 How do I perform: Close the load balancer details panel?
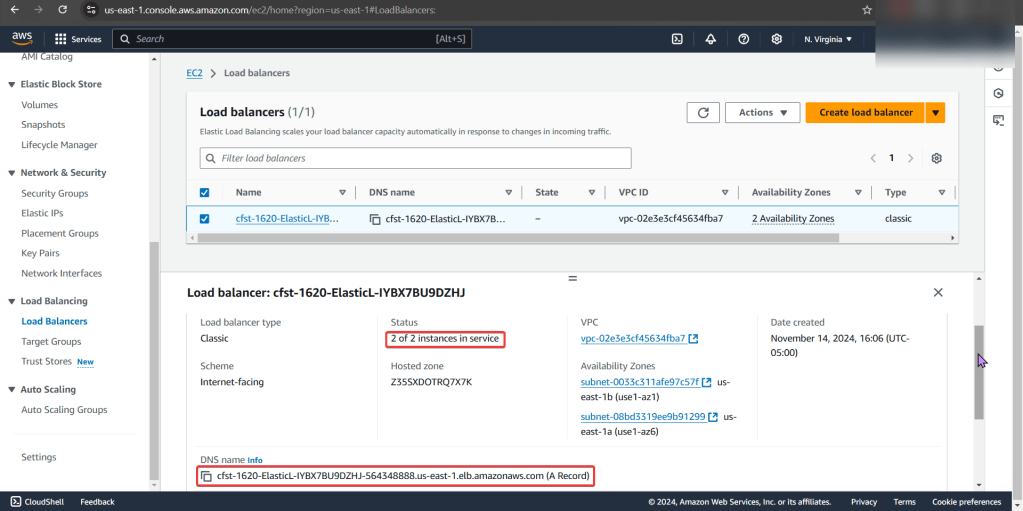tap(937, 292)
